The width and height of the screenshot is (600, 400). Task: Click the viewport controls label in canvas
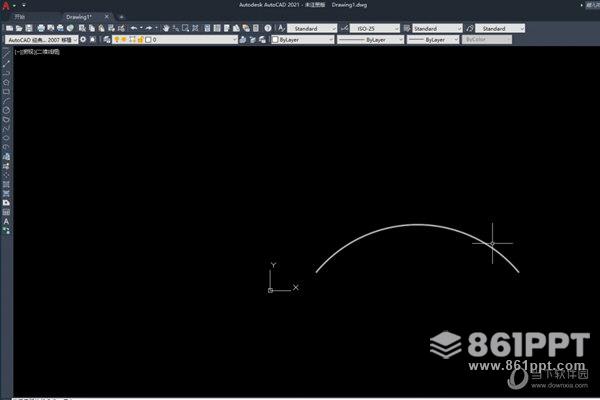coord(37,52)
